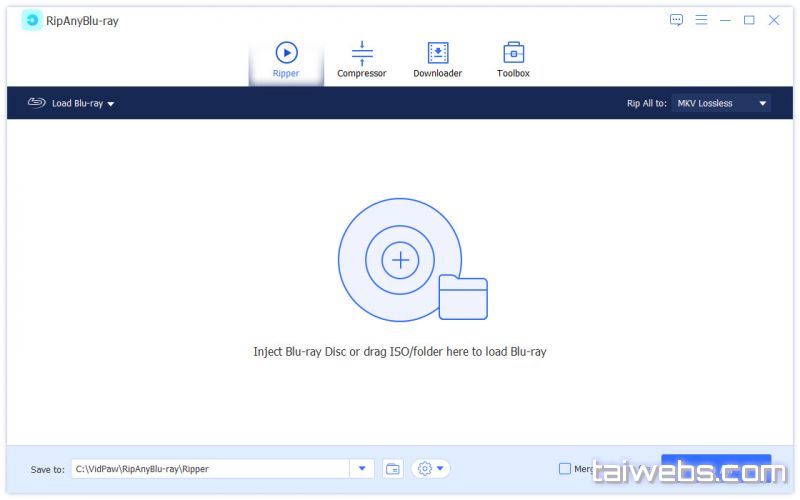
Task: Click the large disc plus icon
Action: [x=400, y=260]
